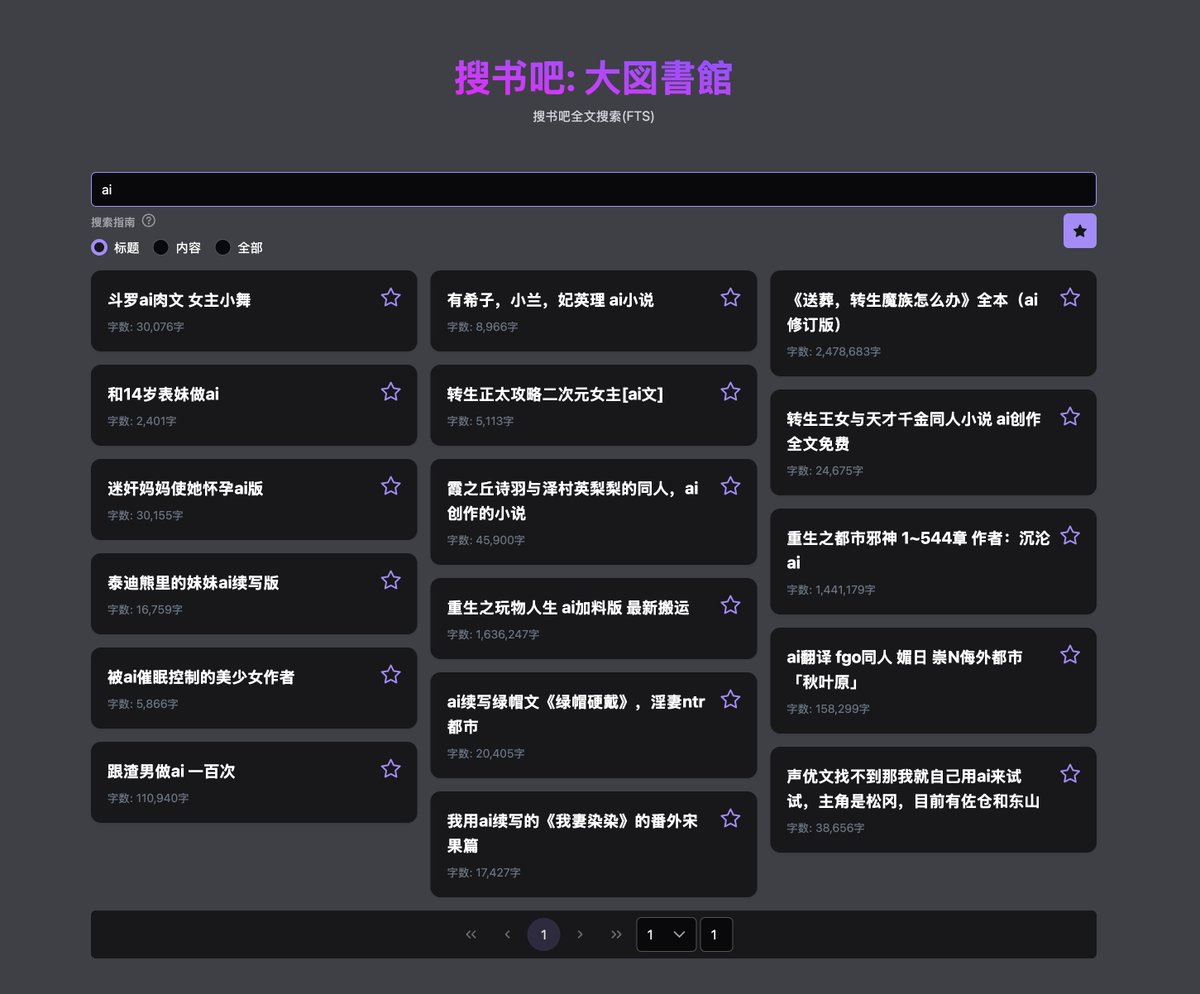Select the 全部 search scope radio
Screen dimensions: 1200x994
[223, 247]
